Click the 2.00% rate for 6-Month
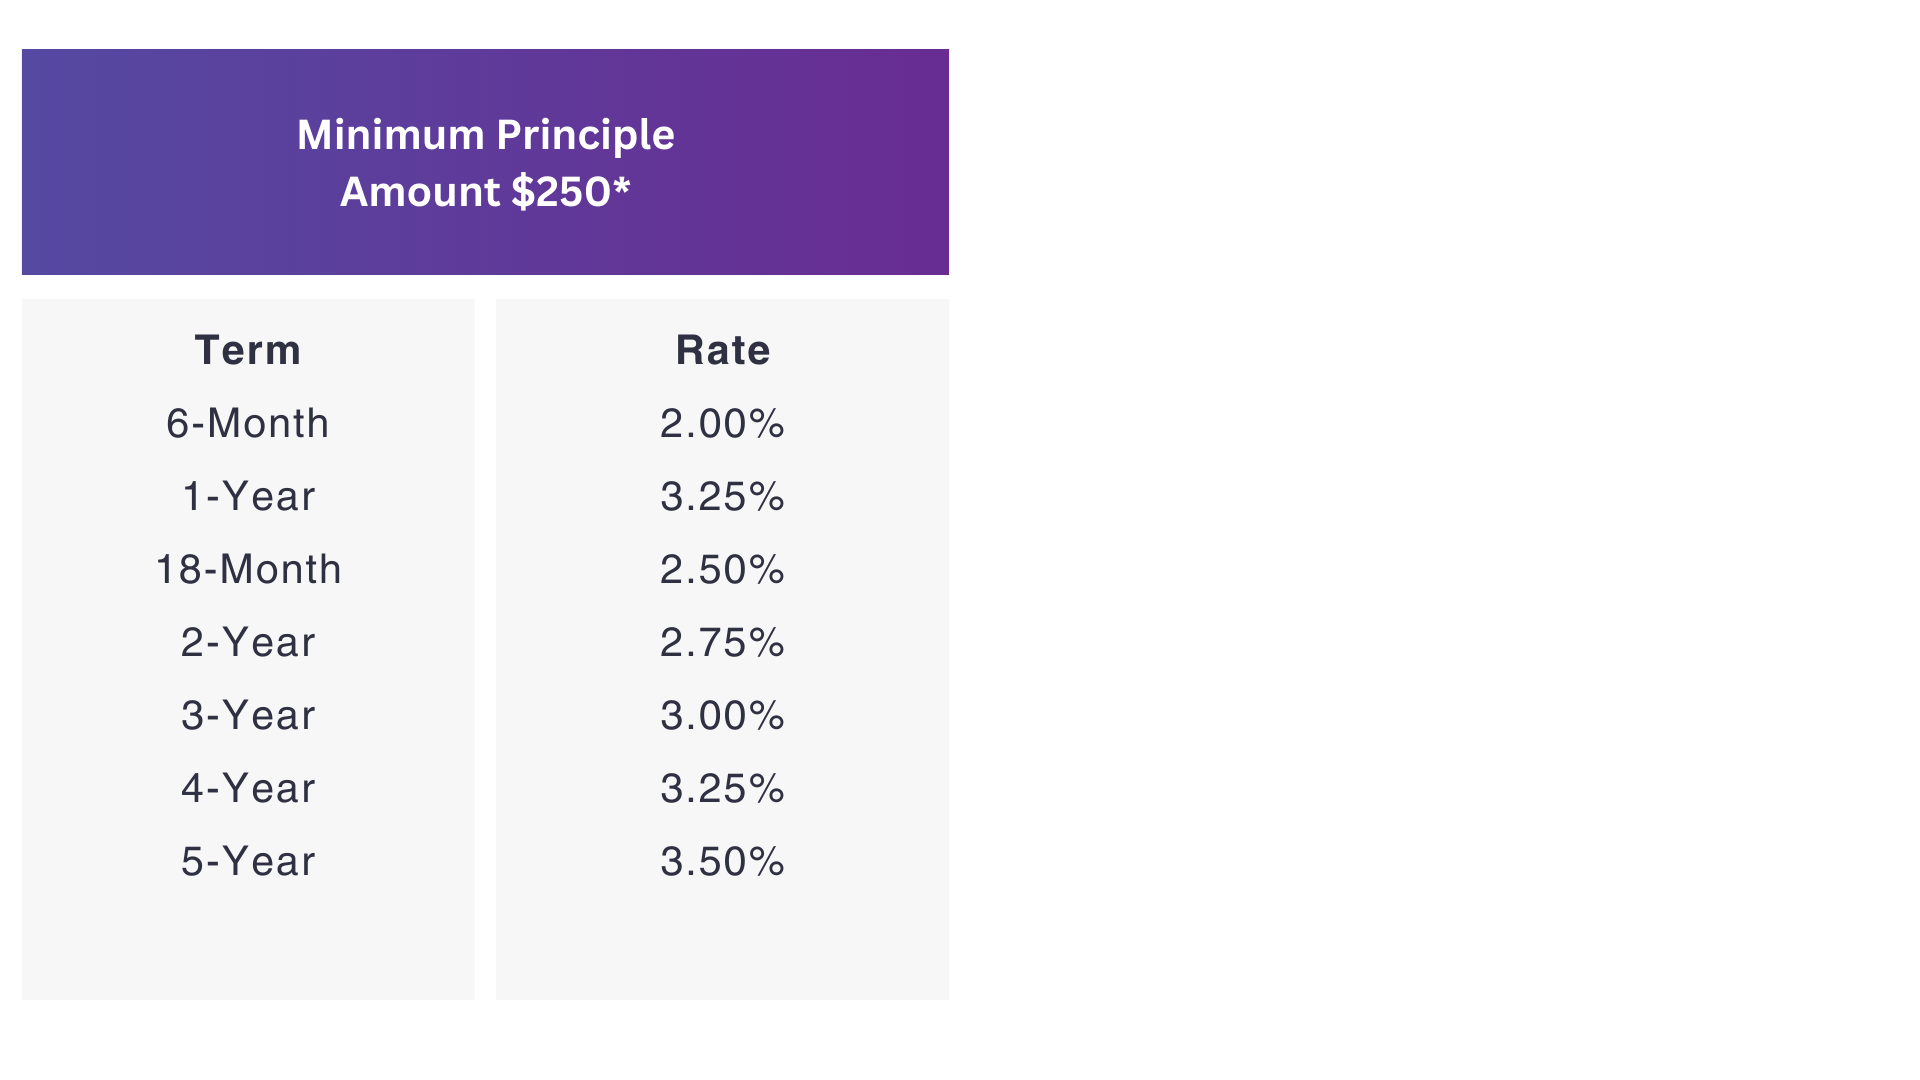Viewport: 1920px width, 1080px height. point(722,423)
